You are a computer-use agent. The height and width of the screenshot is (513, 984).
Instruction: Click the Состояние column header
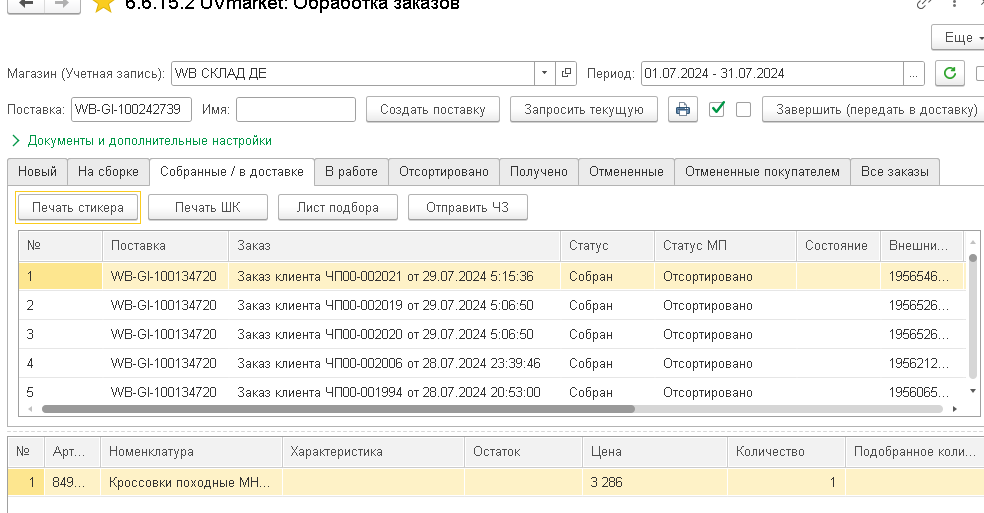tap(838, 246)
